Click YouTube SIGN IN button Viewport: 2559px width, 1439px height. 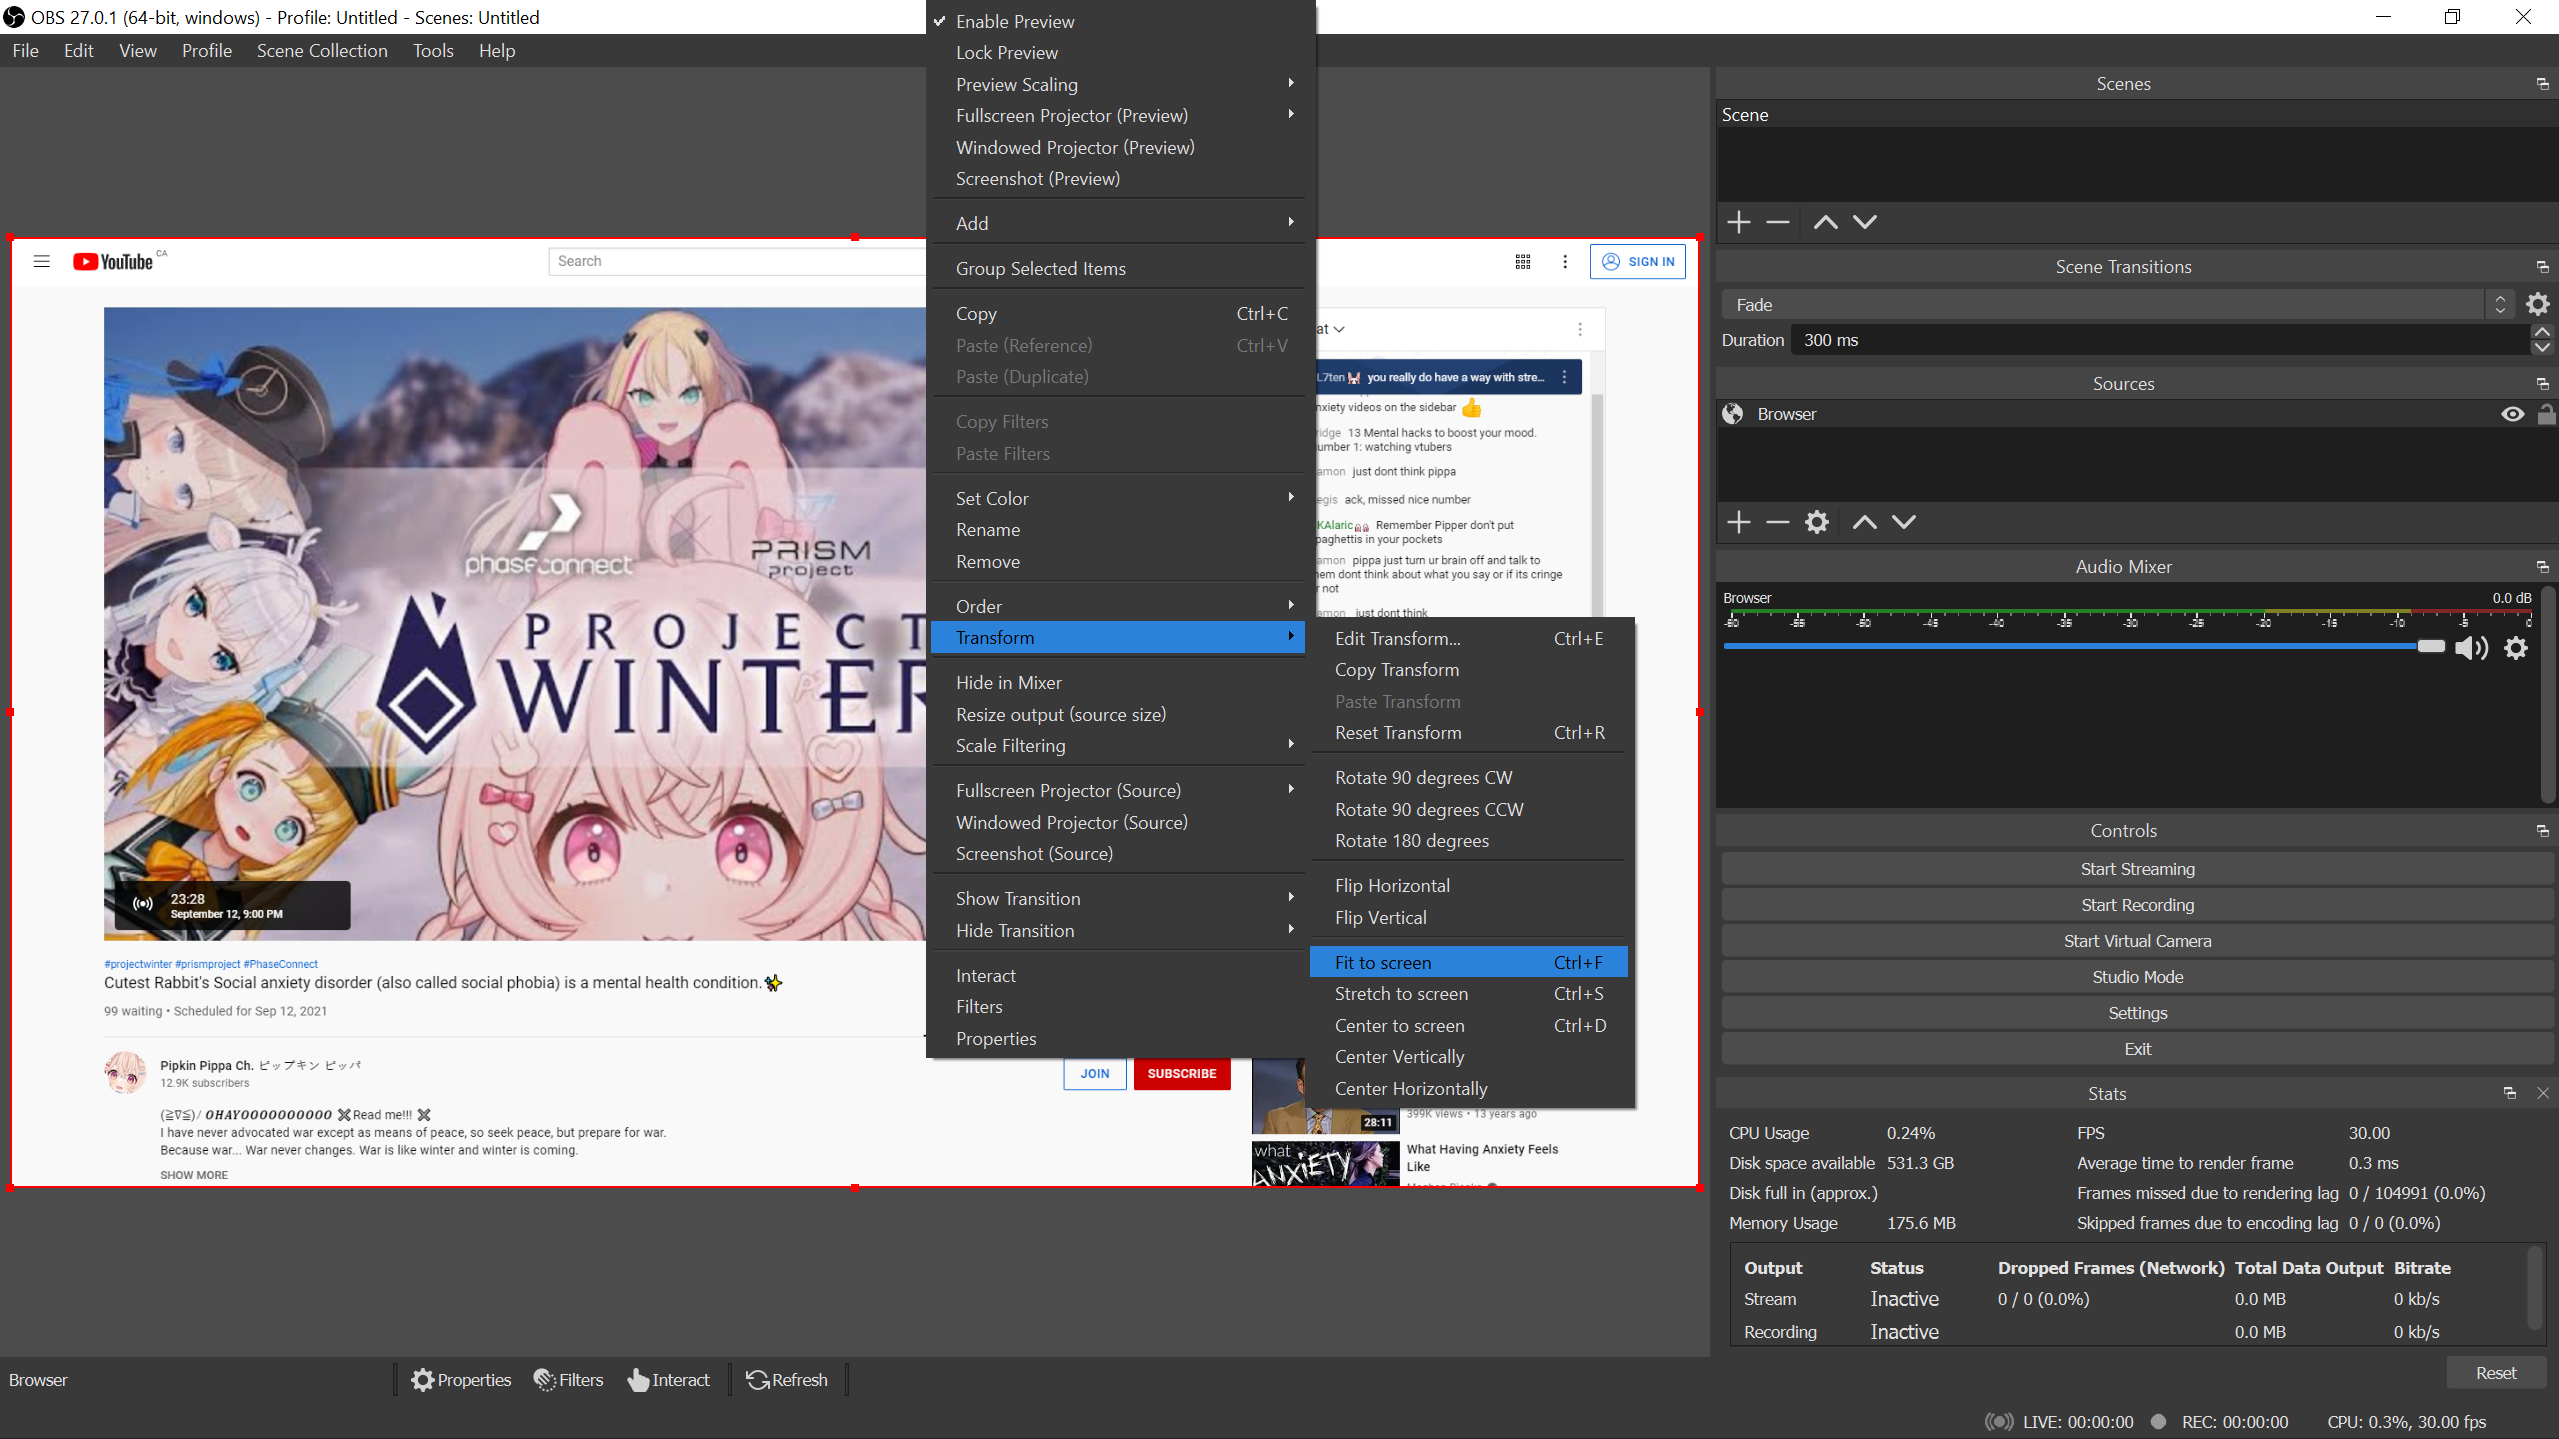[x=1637, y=261]
